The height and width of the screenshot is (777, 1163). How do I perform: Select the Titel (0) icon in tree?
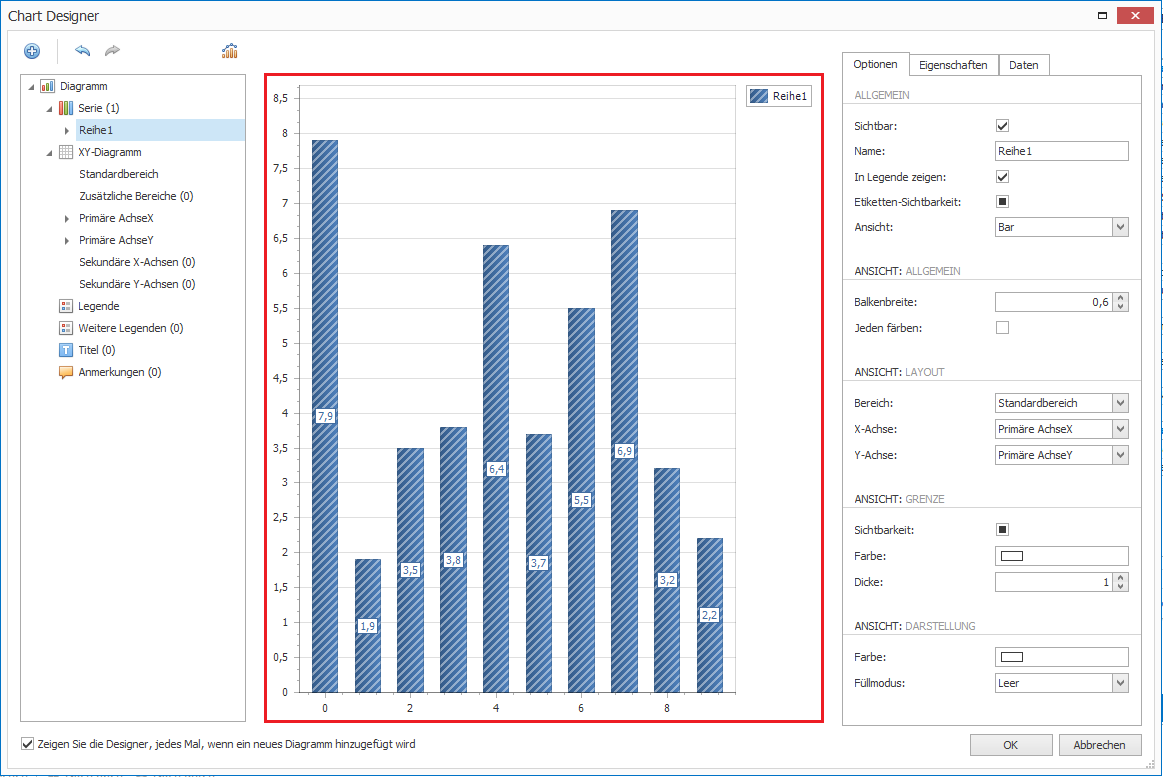point(66,350)
